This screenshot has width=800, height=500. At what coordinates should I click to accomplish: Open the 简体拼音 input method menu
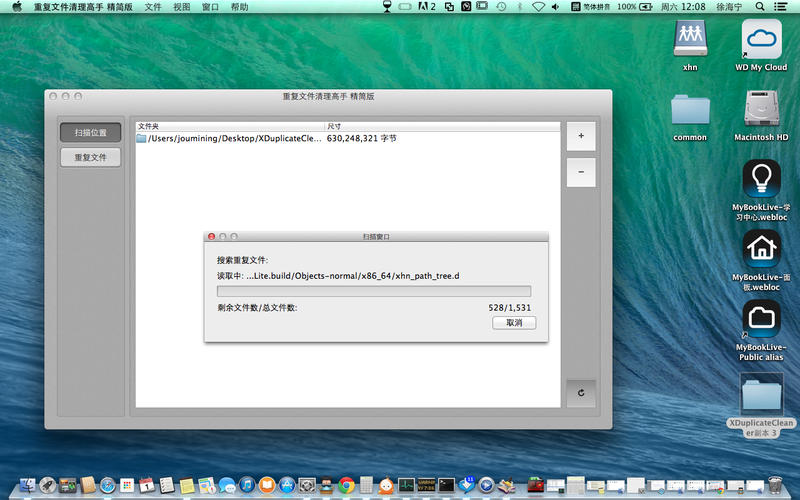(x=590, y=7)
